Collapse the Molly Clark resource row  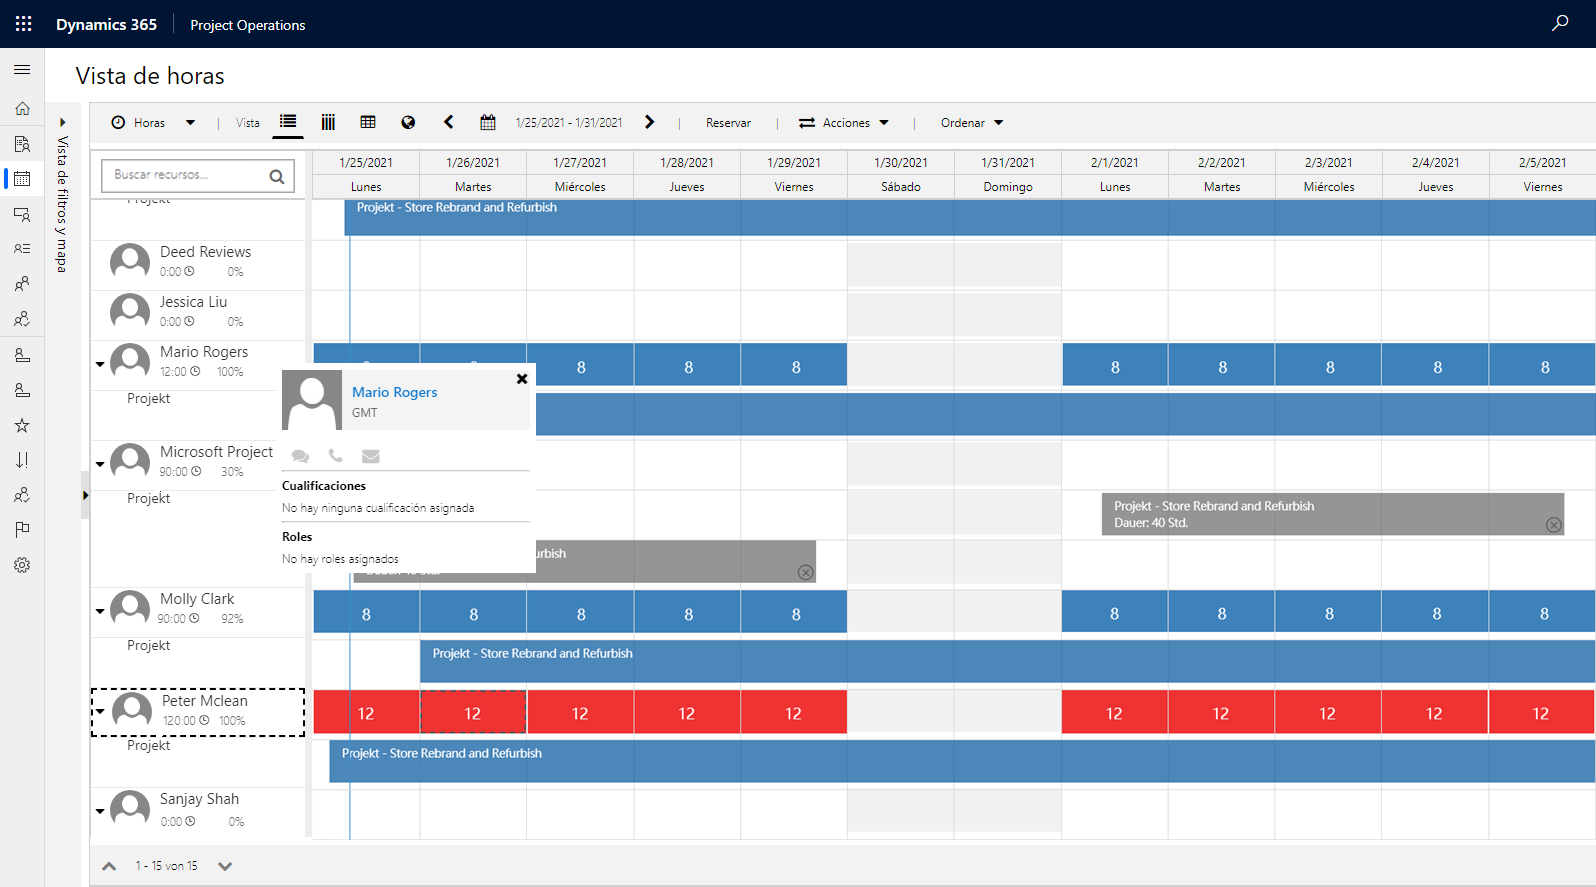tap(100, 611)
